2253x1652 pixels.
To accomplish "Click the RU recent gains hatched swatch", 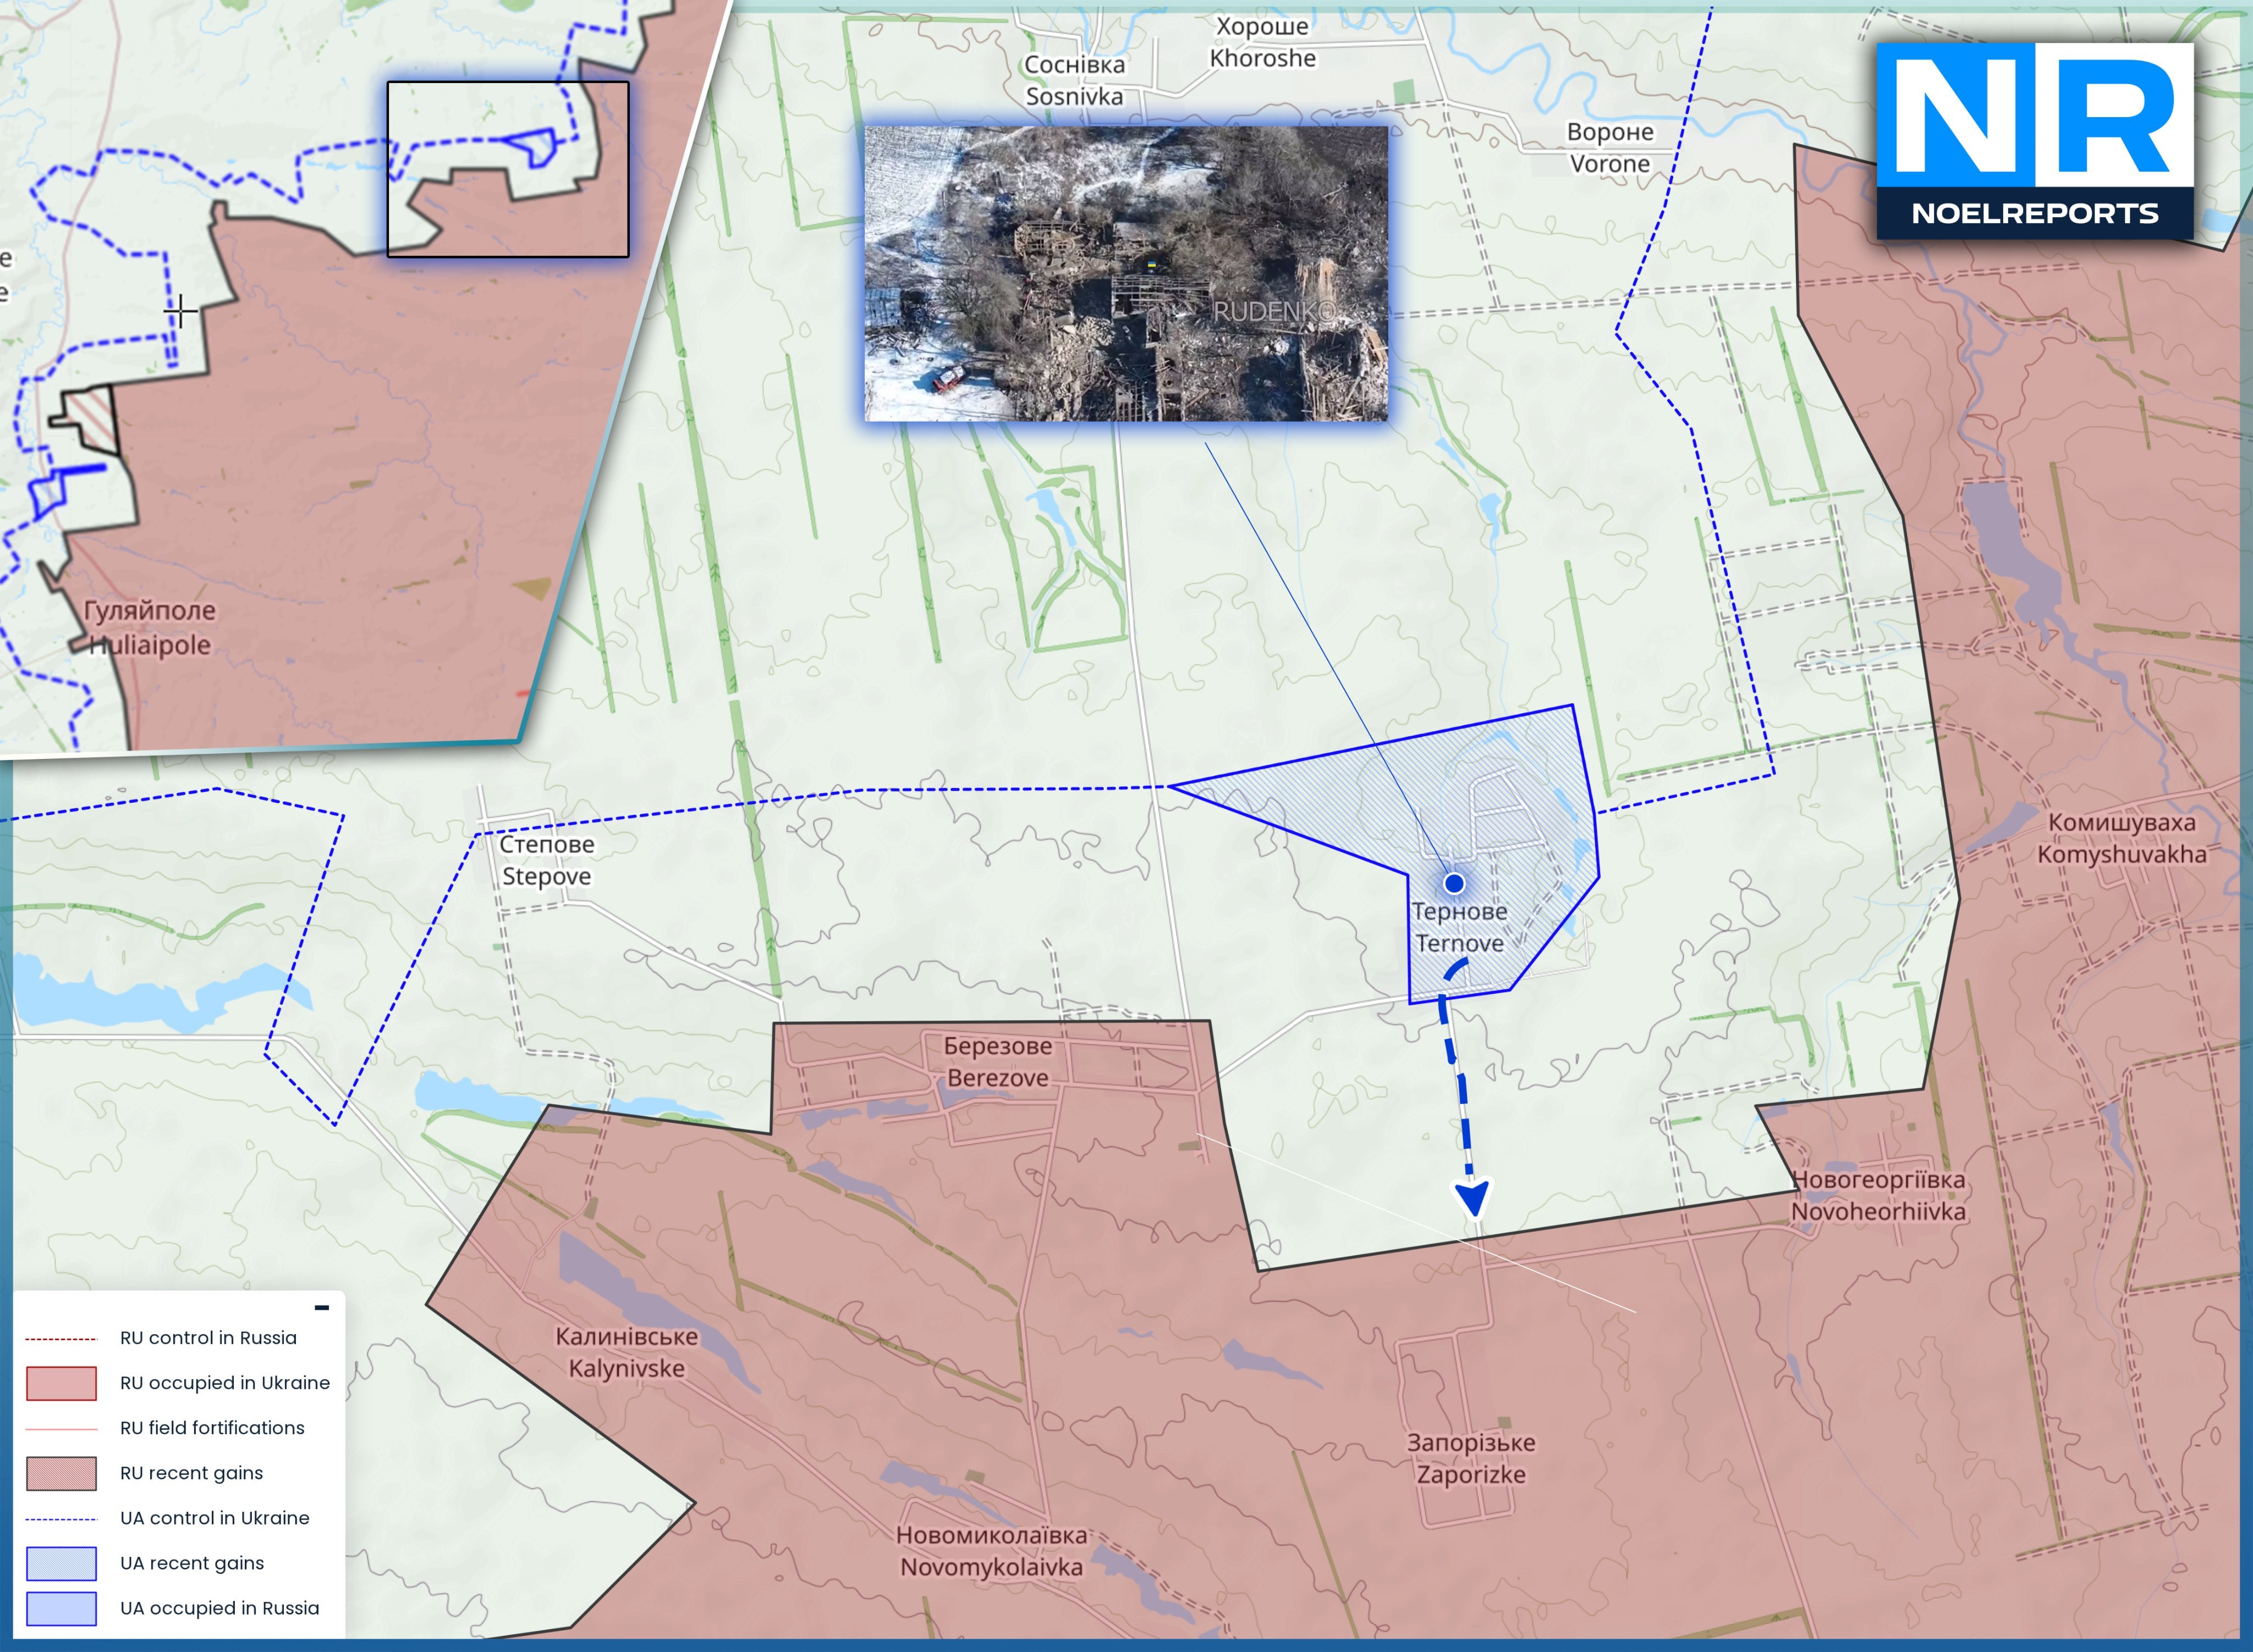I will pyautogui.click(x=61, y=1473).
